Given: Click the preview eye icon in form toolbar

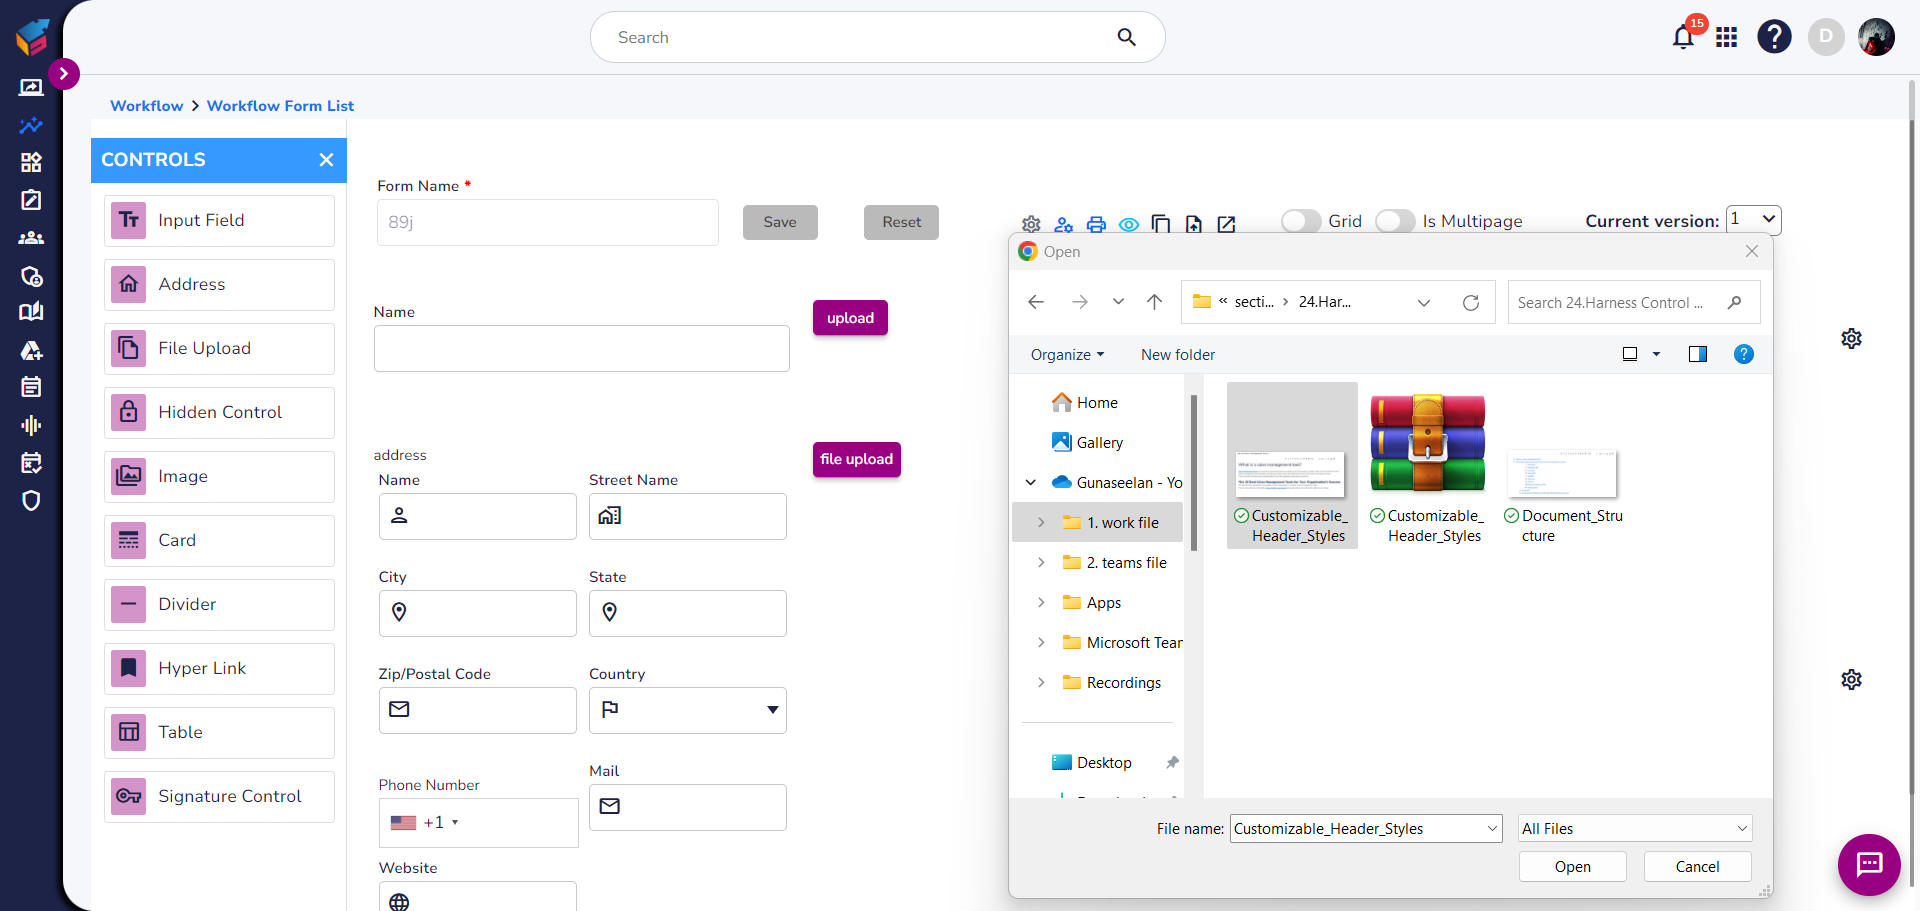Looking at the screenshot, I should 1128,224.
